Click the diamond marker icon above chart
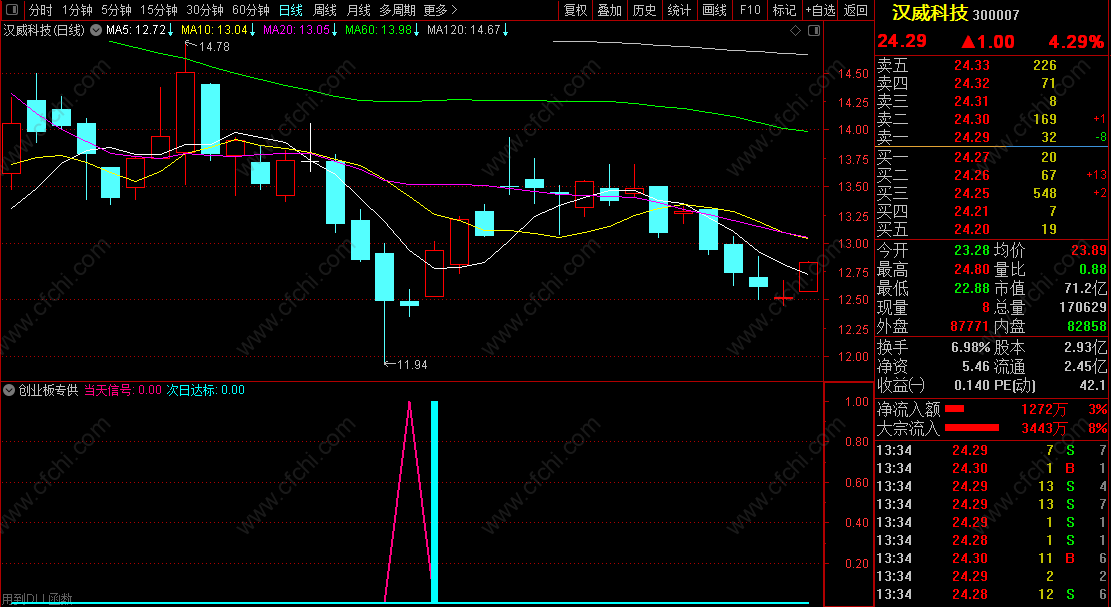Image resolution: width=1111 pixels, height=607 pixels. pyautogui.click(x=795, y=30)
